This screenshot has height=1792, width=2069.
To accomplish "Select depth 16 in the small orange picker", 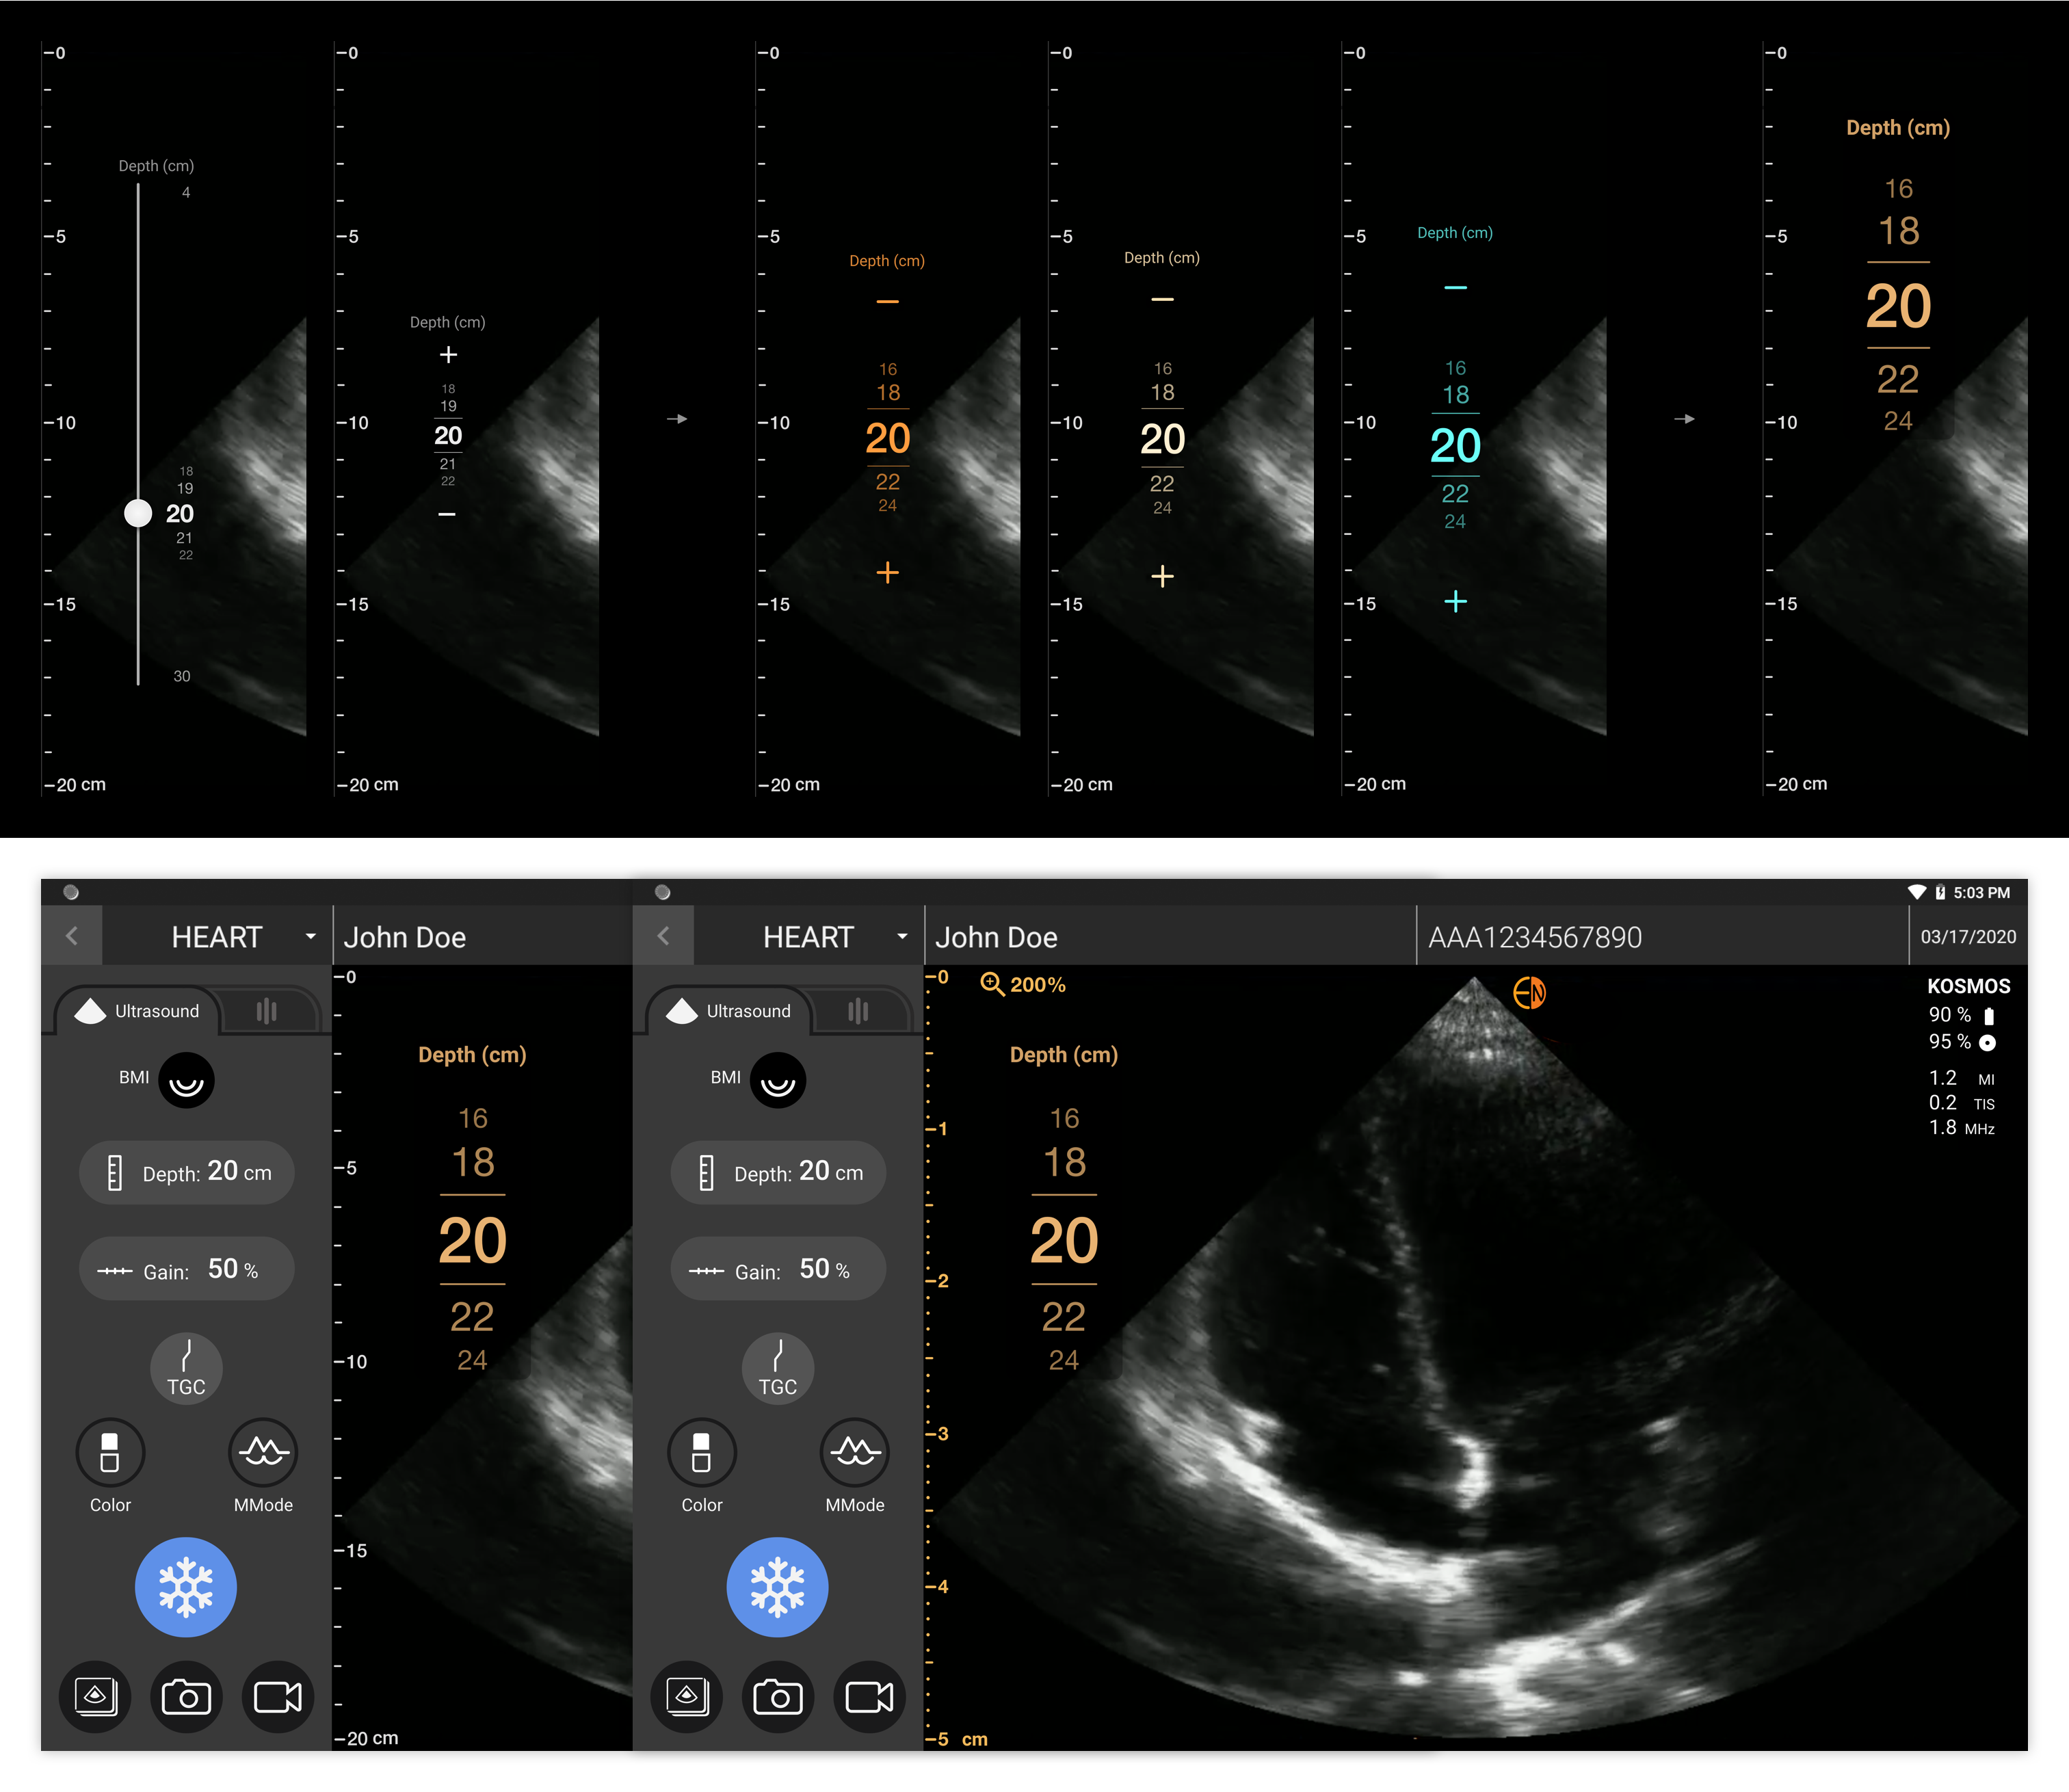I will tap(888, 369).
